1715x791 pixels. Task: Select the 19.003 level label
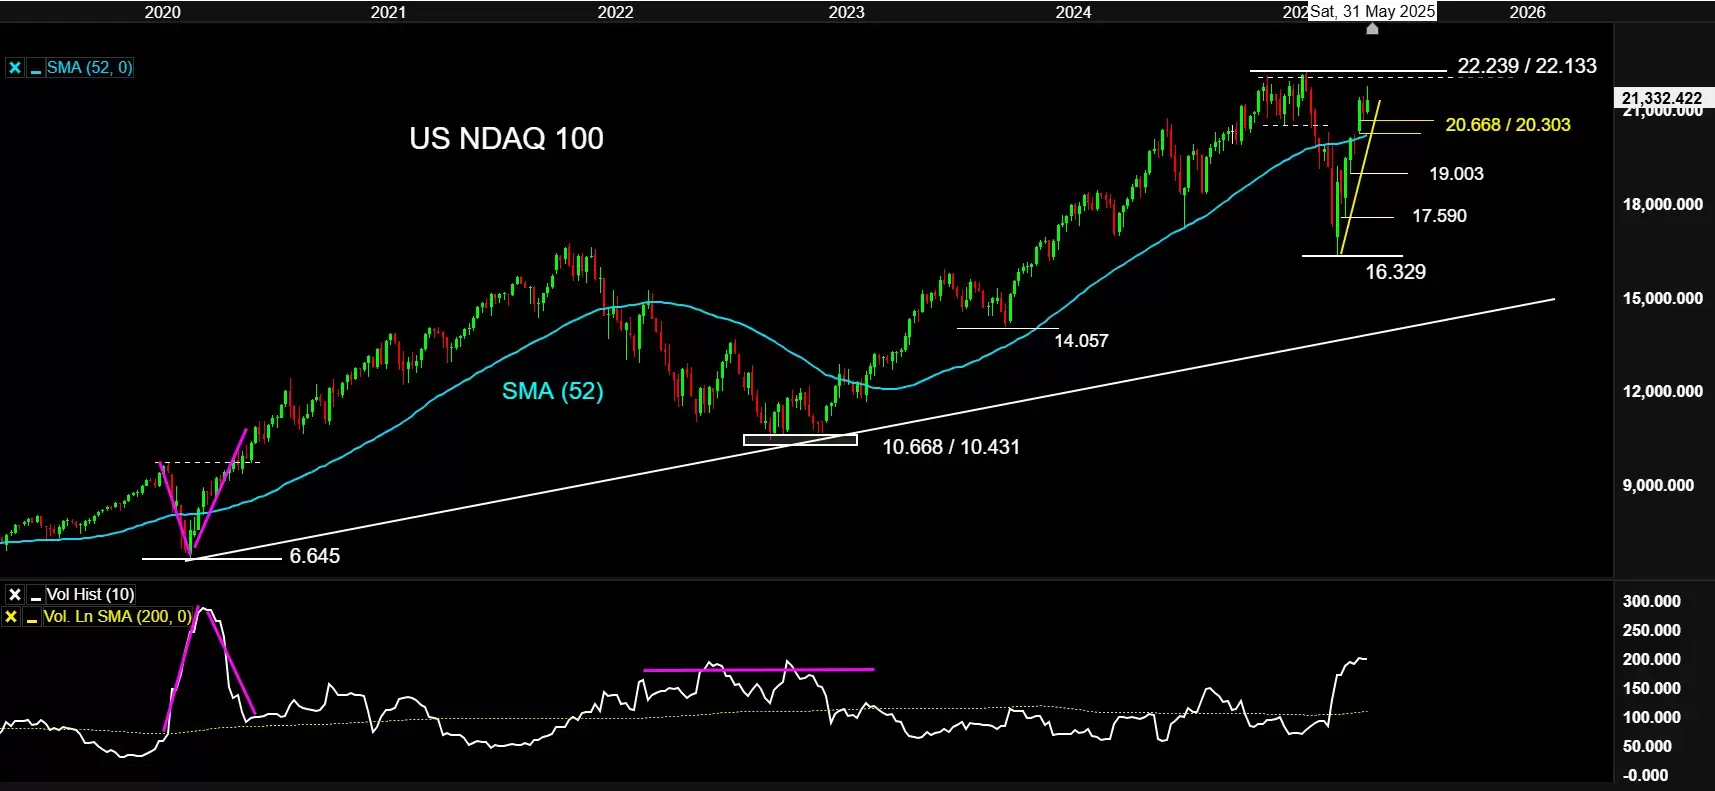pos(1456,174)
